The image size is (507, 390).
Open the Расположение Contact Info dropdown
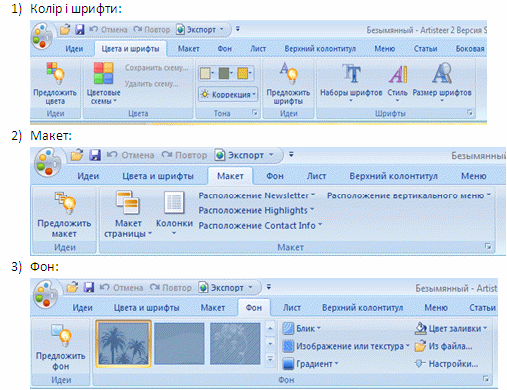(260, 226)
